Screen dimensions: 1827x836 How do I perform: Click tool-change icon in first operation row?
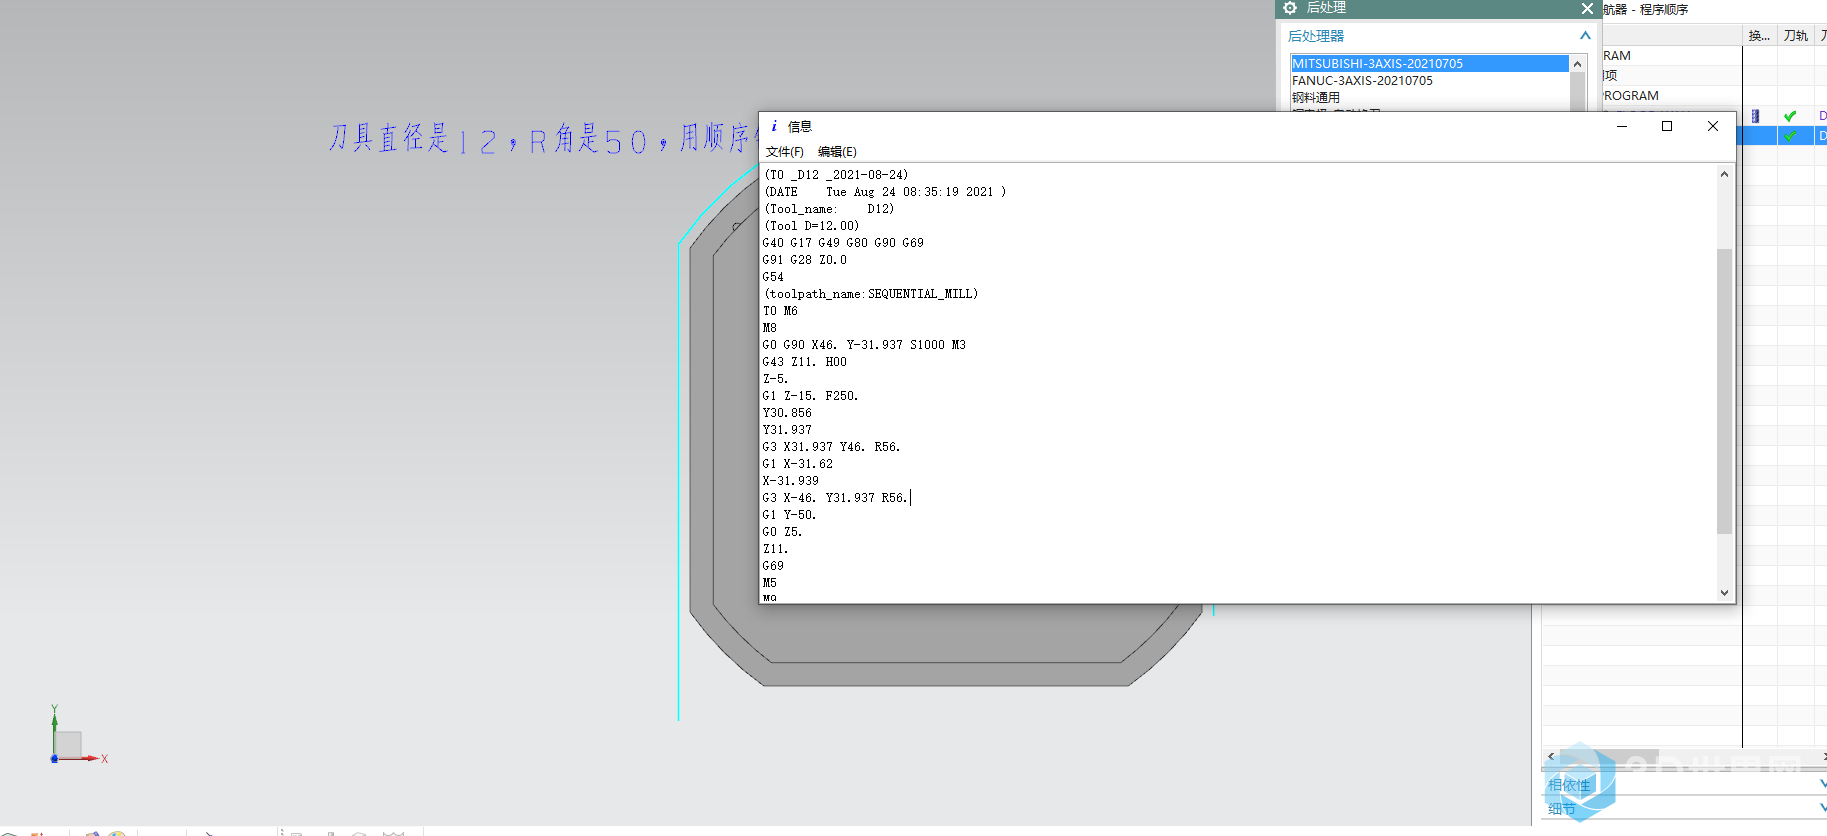pyautogui.click(x=1755, y=116)
